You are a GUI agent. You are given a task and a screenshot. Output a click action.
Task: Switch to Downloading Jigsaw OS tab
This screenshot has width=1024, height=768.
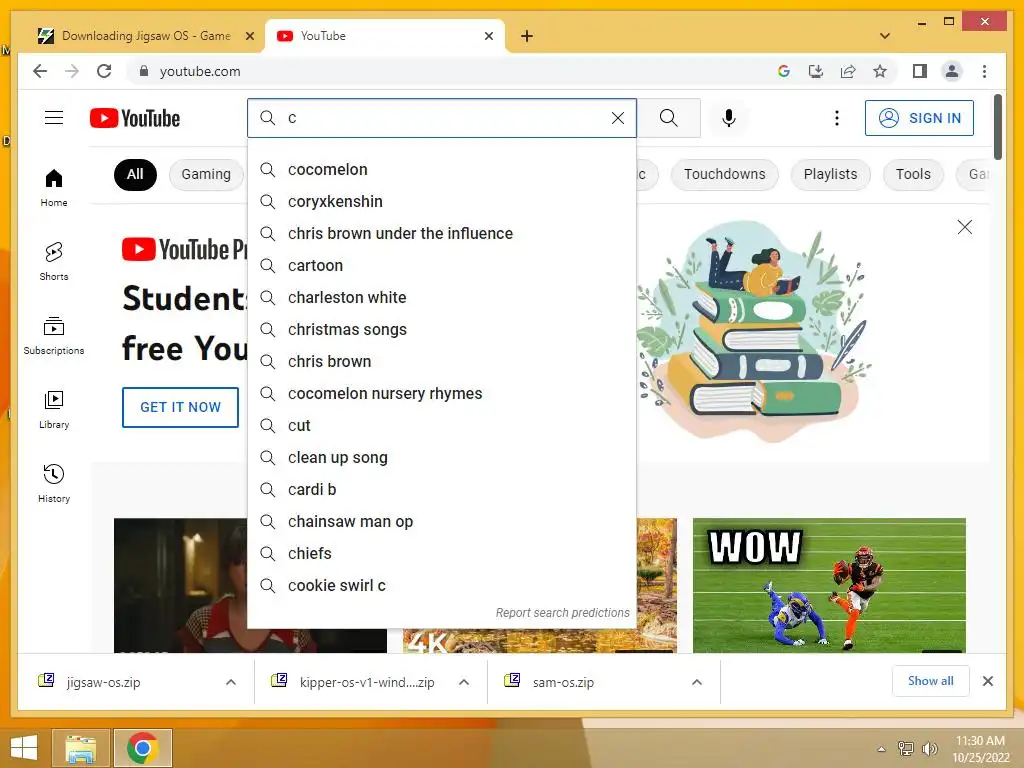click(x=146, y=36)
